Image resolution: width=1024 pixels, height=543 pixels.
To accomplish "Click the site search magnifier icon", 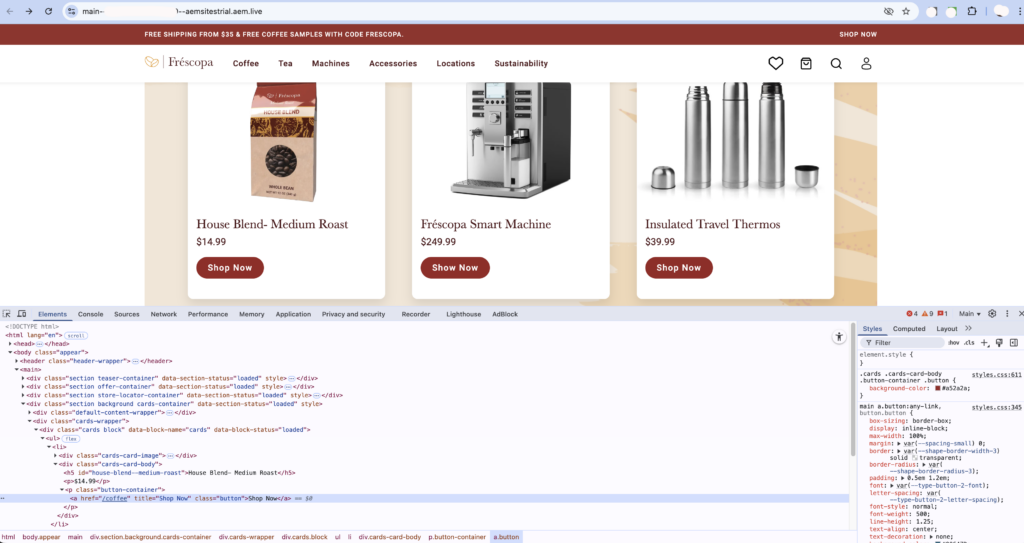I will [x=836, y=63].
